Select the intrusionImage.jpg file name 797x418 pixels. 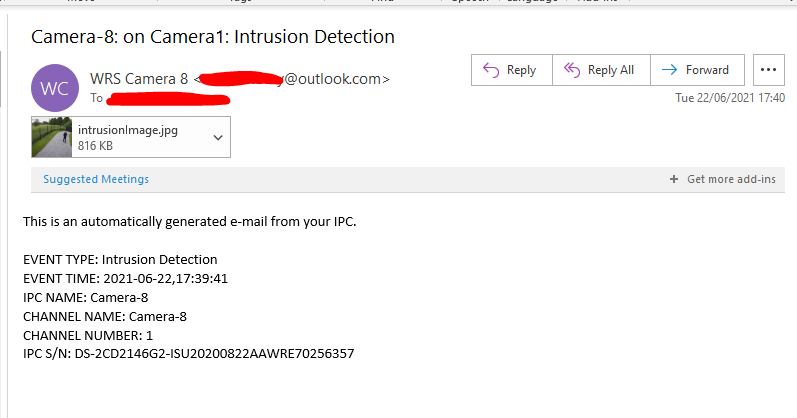(x=127, y=130)
